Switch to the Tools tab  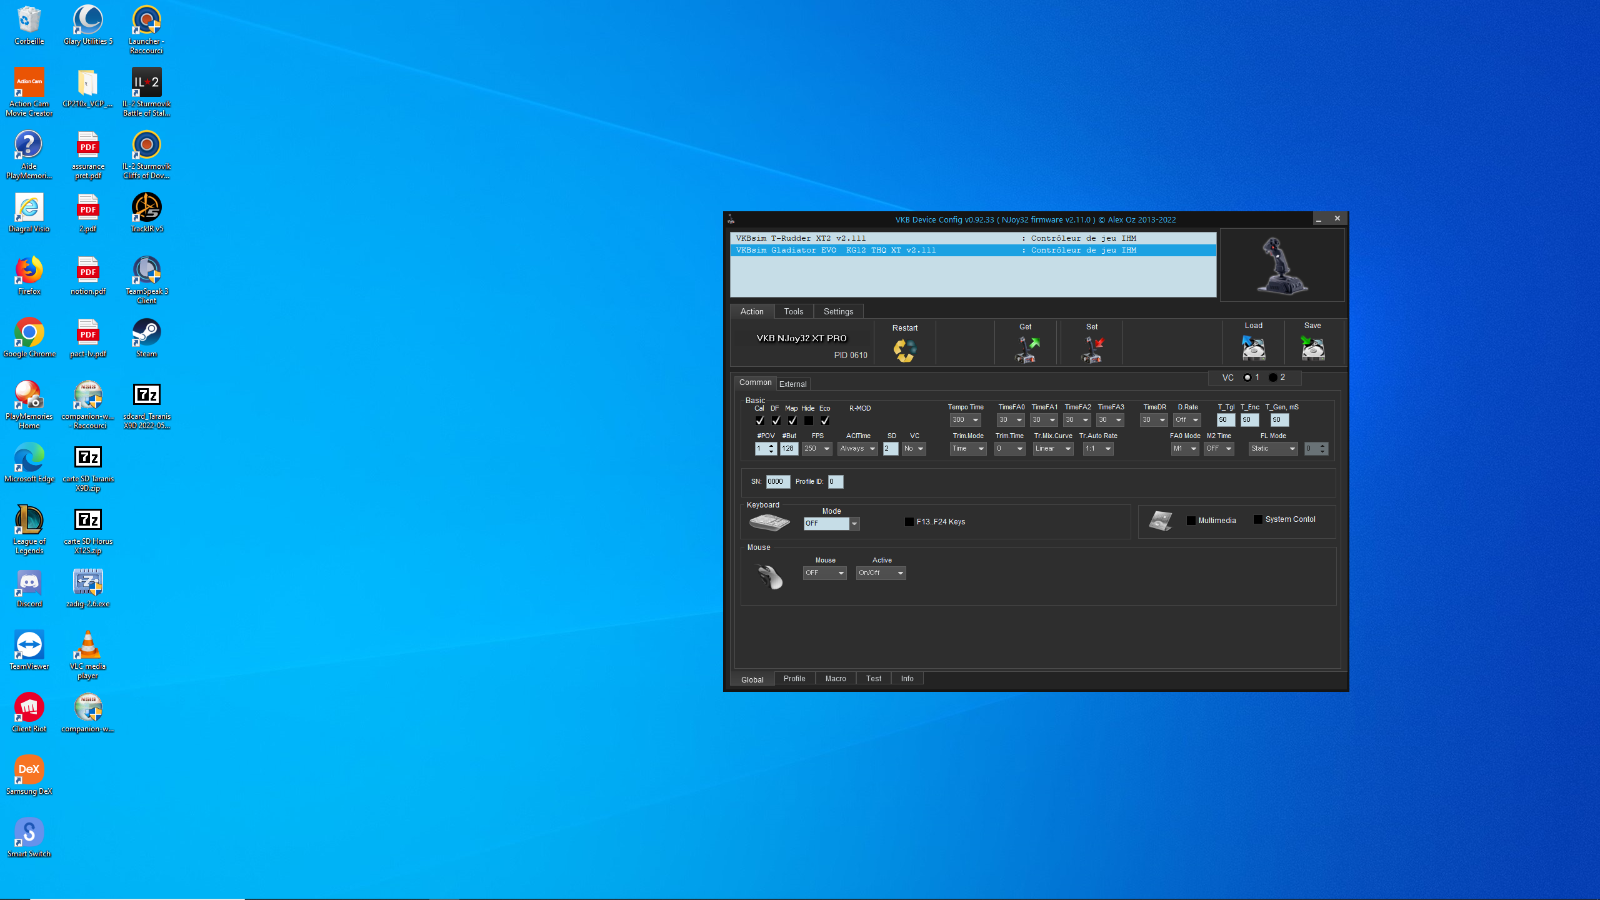coord(793,312)
